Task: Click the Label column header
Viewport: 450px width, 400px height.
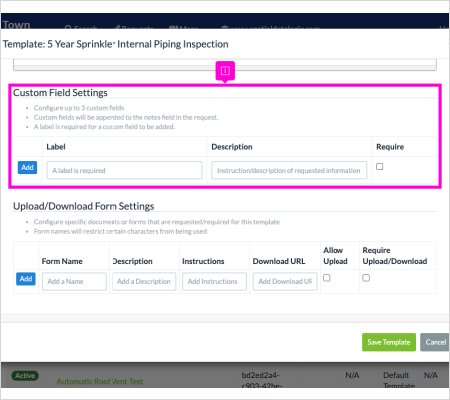Action: [x=56, y=147]
